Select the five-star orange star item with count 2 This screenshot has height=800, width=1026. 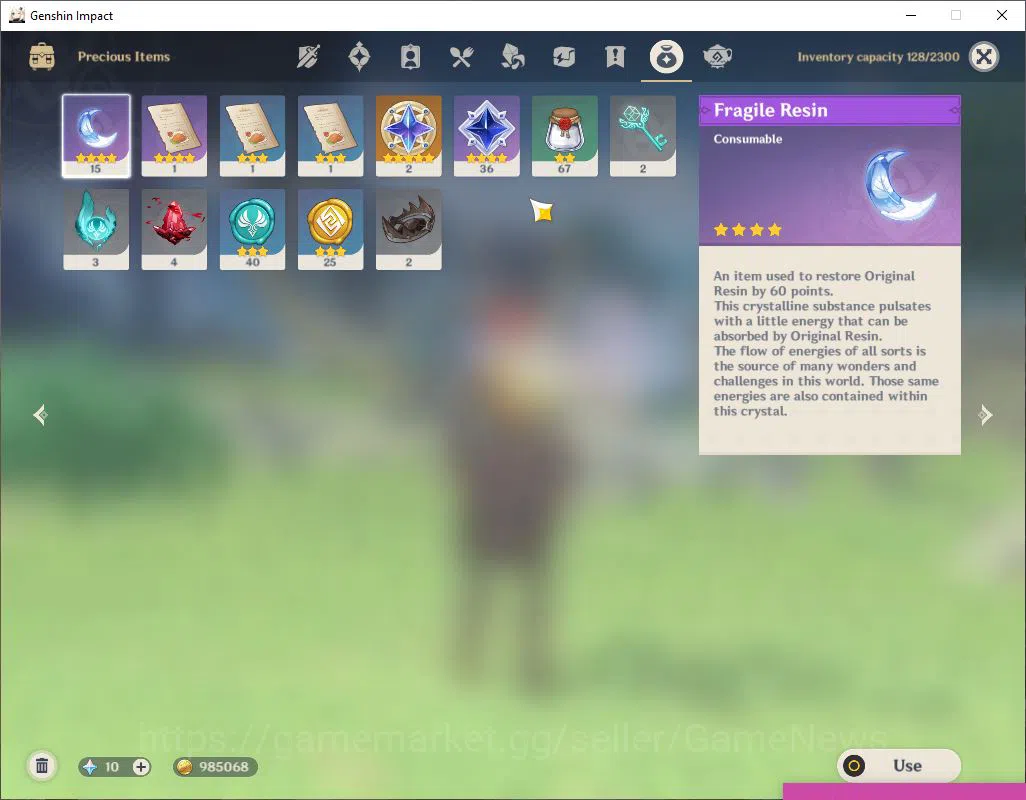(x=408, y=136)
